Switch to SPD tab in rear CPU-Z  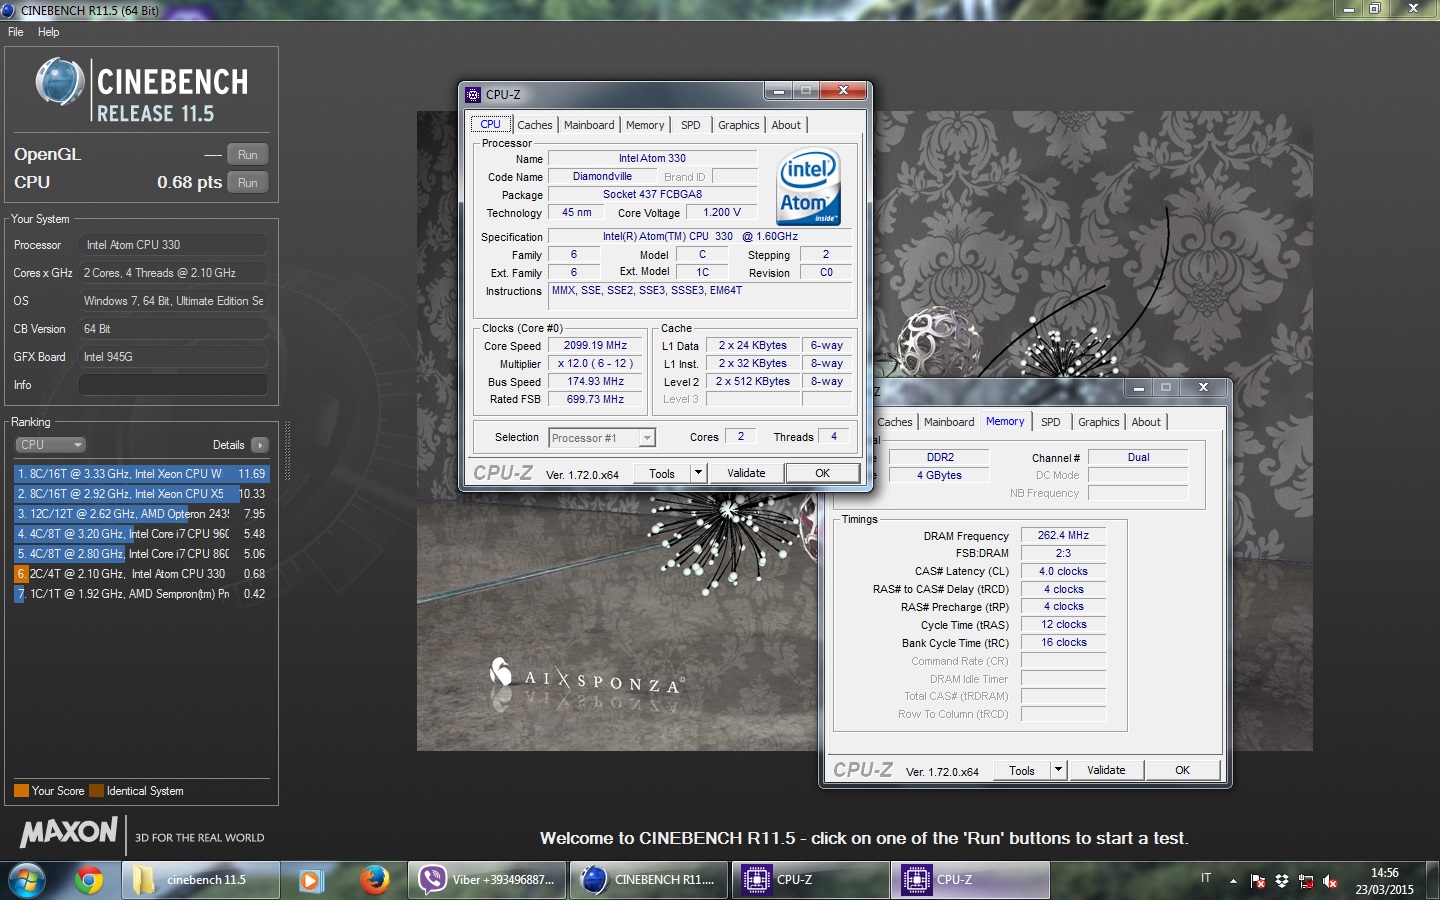[1051, 422]
